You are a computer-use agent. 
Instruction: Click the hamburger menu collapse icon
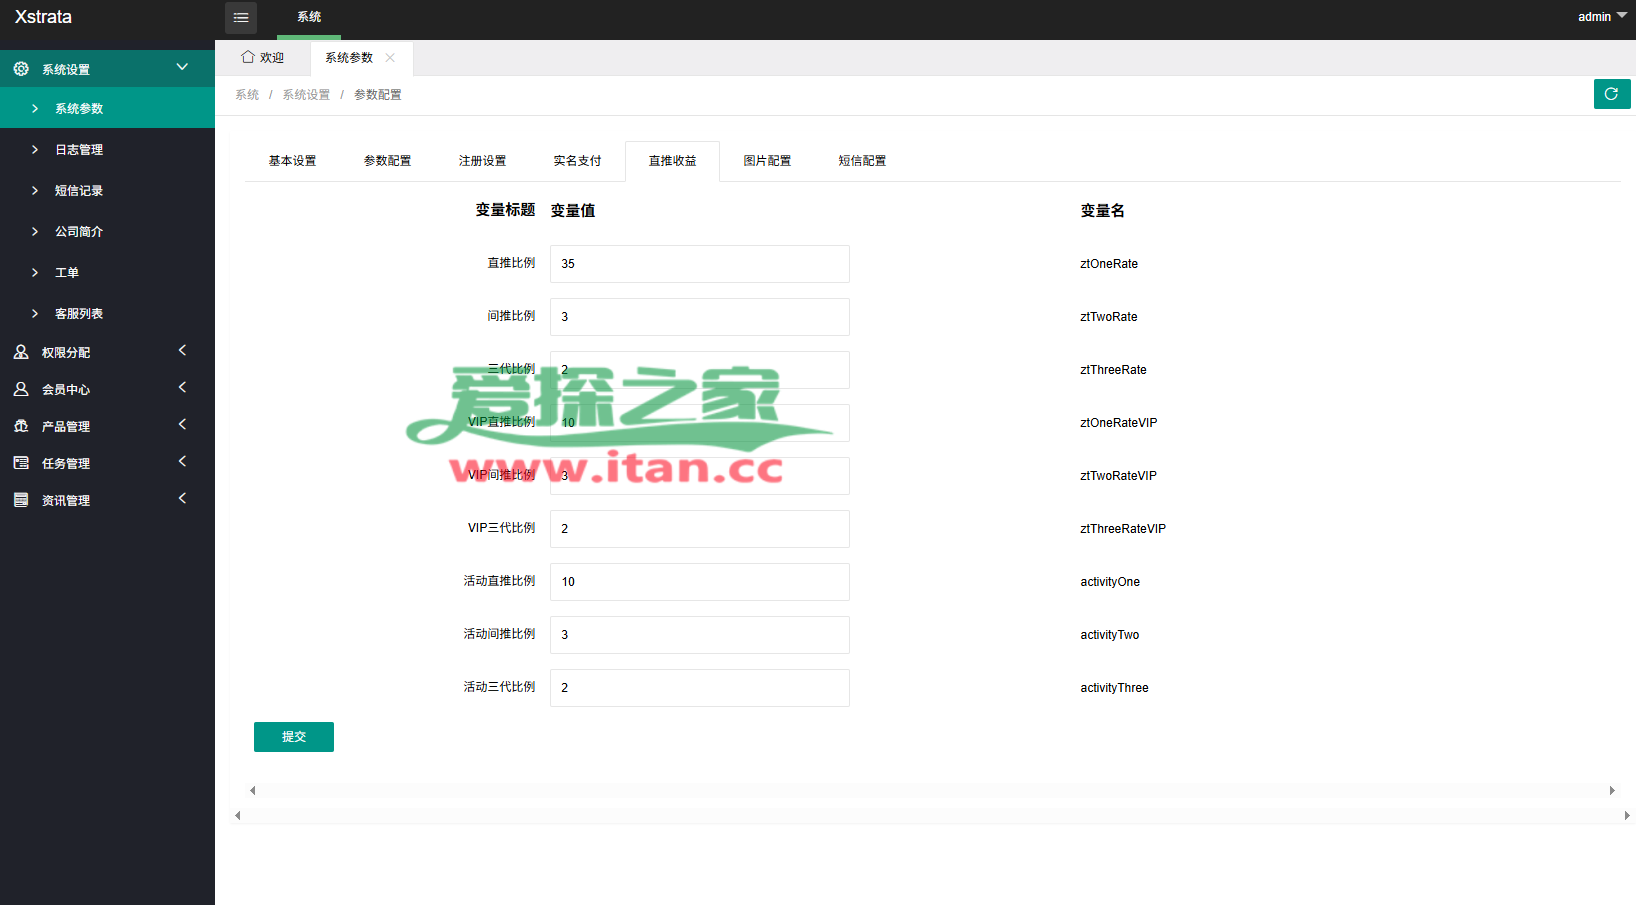click(x=241, y=18)
